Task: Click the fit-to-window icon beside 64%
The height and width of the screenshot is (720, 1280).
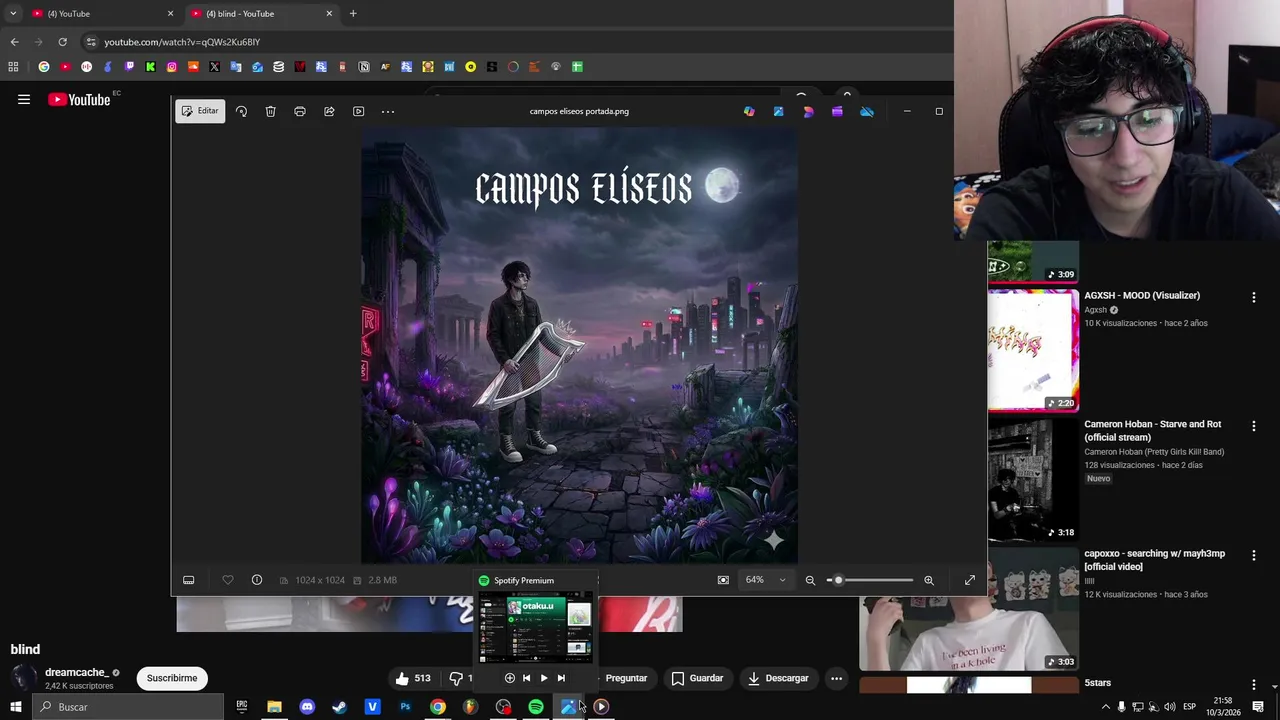Action: 723,580
